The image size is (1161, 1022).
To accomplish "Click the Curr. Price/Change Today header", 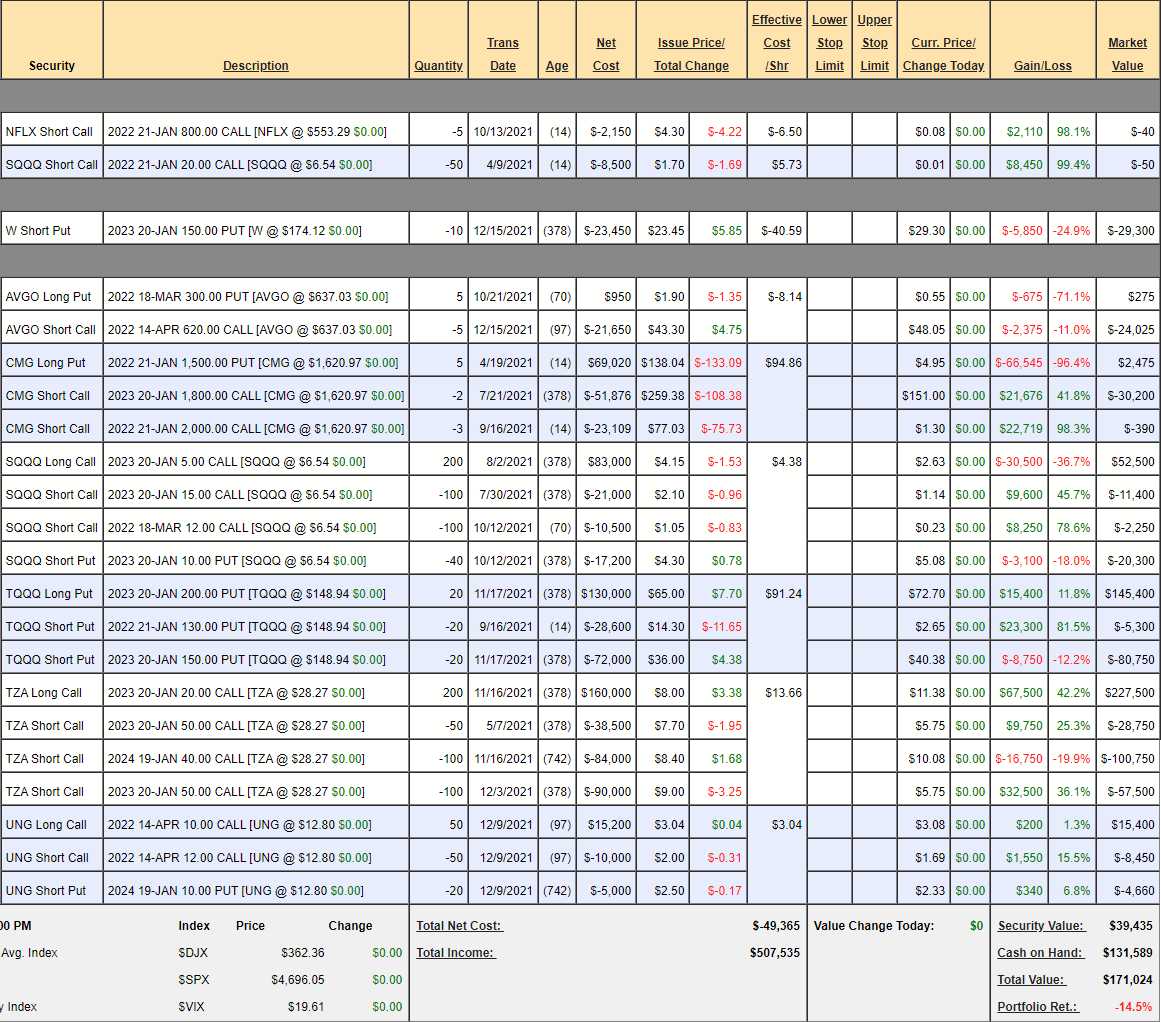I will coord(943,54).
